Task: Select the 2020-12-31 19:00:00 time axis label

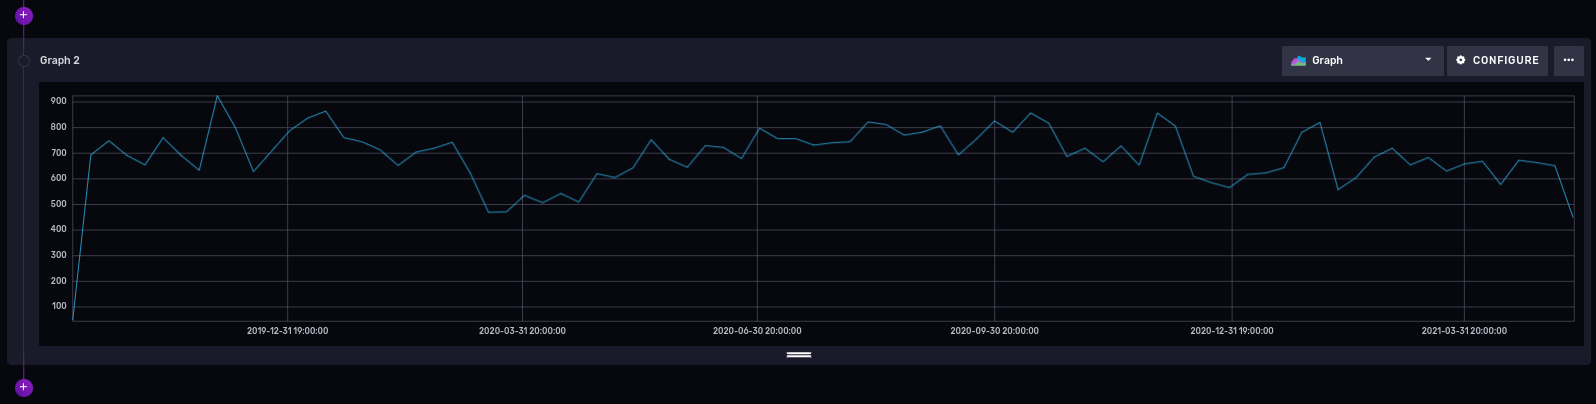Action: pos(1232,331)
